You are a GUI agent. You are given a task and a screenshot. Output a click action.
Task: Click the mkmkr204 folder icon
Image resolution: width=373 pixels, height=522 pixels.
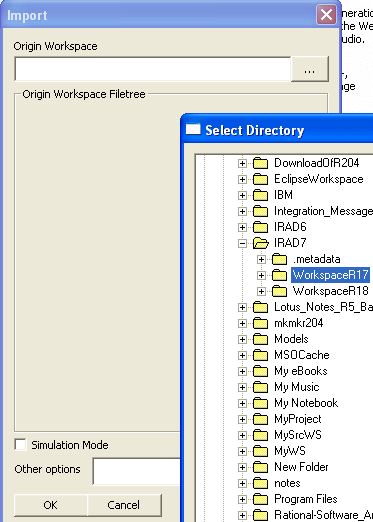click(260, 323)
